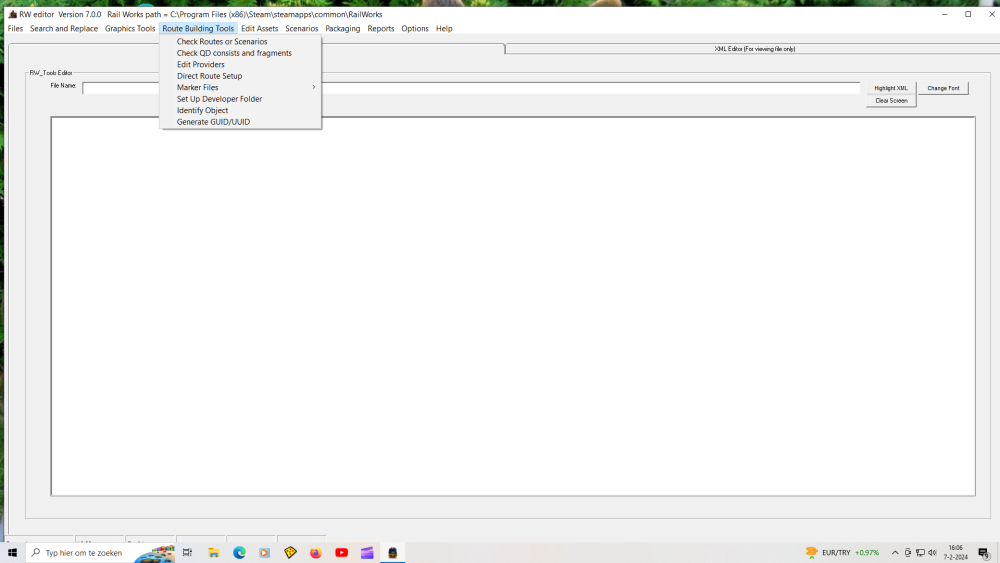1000x563 pixels.
Task: Click the File Name input field
Action: coord(470,88)
